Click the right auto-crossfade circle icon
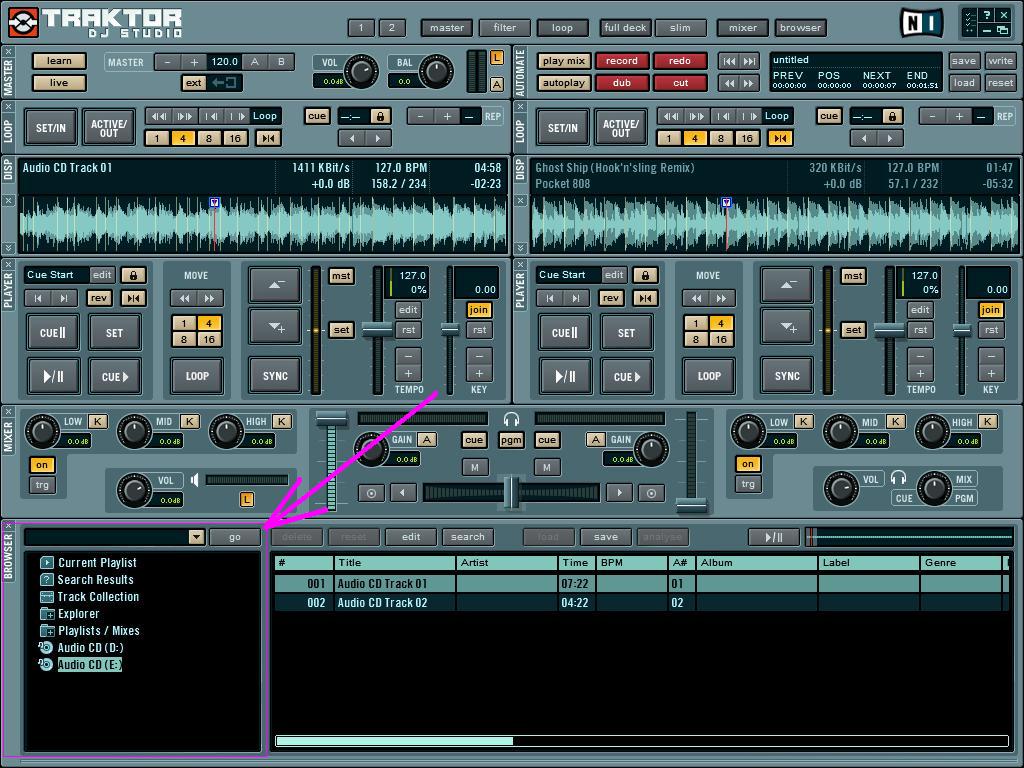This screenshot has height=768, width=1024. click(x=651, y=493)
